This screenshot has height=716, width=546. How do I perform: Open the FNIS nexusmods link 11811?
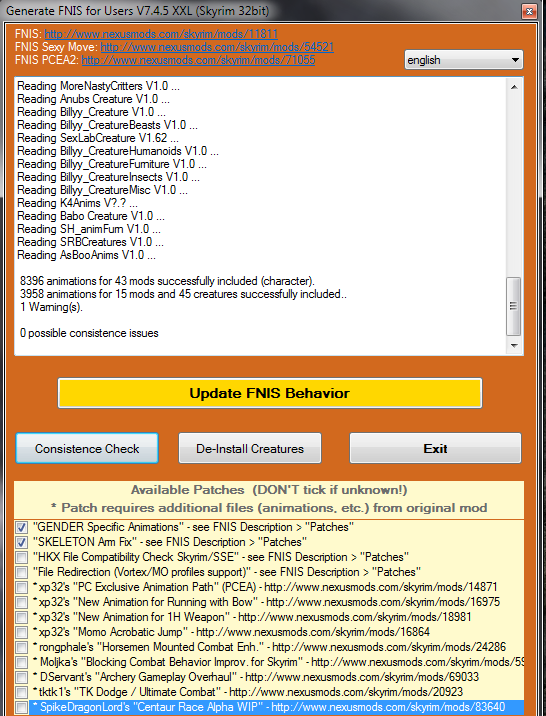click(x=161, y=34)
